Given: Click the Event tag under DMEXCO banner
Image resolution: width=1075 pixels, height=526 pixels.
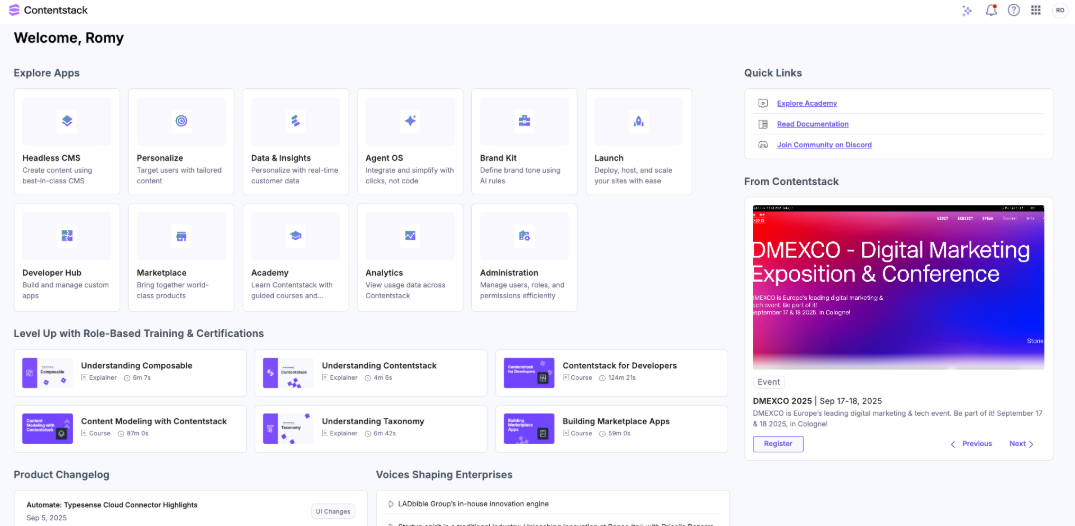Looking at the screenshot, I should click(769, 382).
